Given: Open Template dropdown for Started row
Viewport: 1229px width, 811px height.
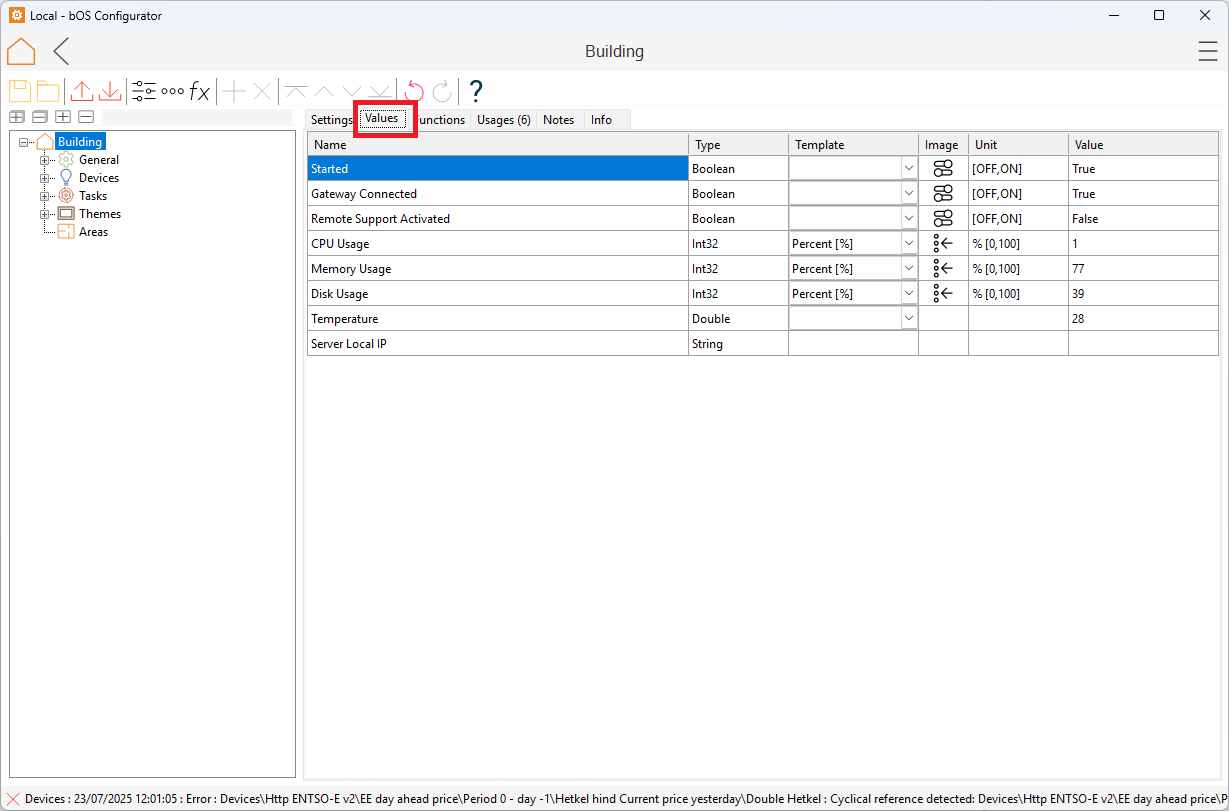Looking at the screenshot, I should [908, 169].
